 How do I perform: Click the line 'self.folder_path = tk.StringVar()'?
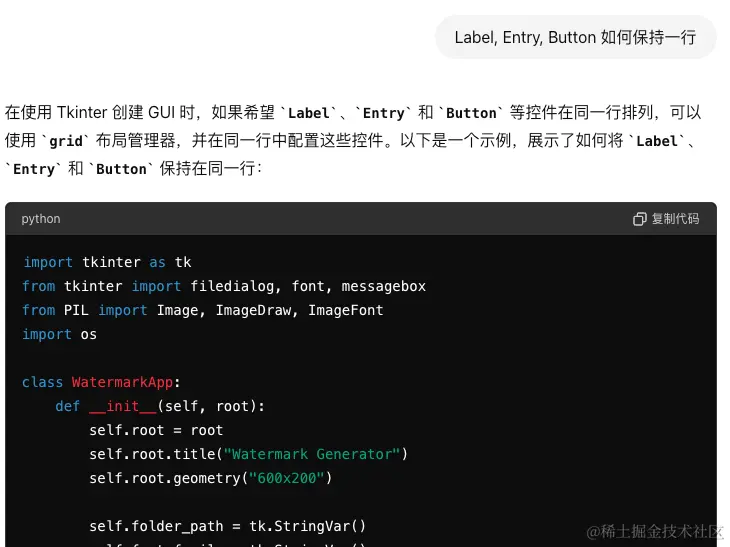pyautogui.click(x=228, y=526)
